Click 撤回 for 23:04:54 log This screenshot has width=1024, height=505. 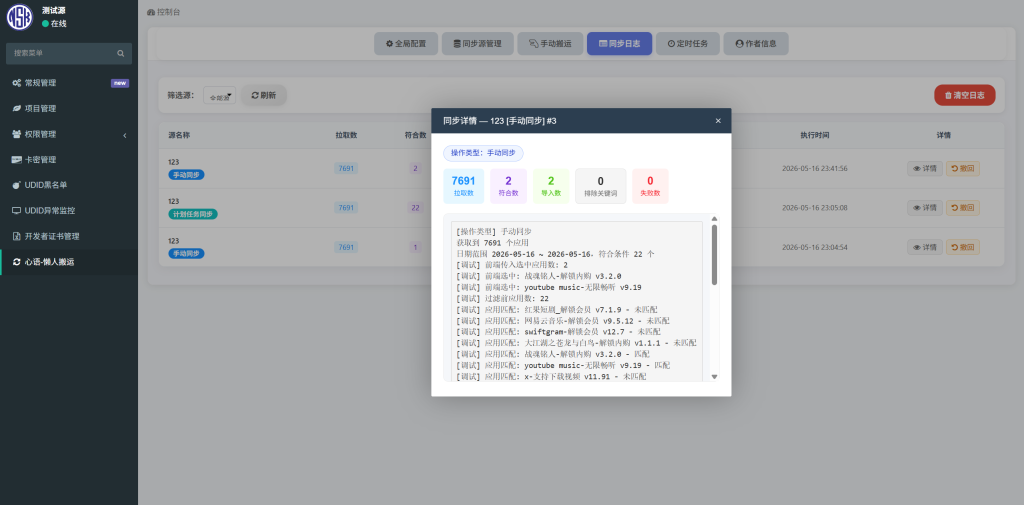click(x=963, y=247)
